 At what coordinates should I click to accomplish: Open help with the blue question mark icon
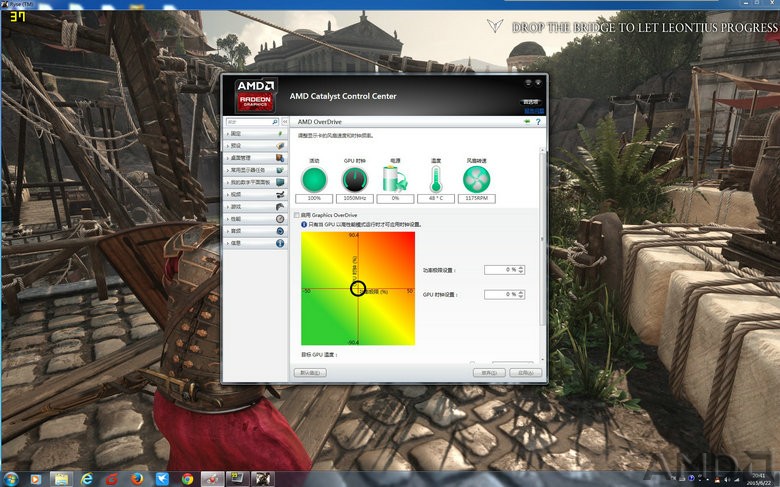538,121
